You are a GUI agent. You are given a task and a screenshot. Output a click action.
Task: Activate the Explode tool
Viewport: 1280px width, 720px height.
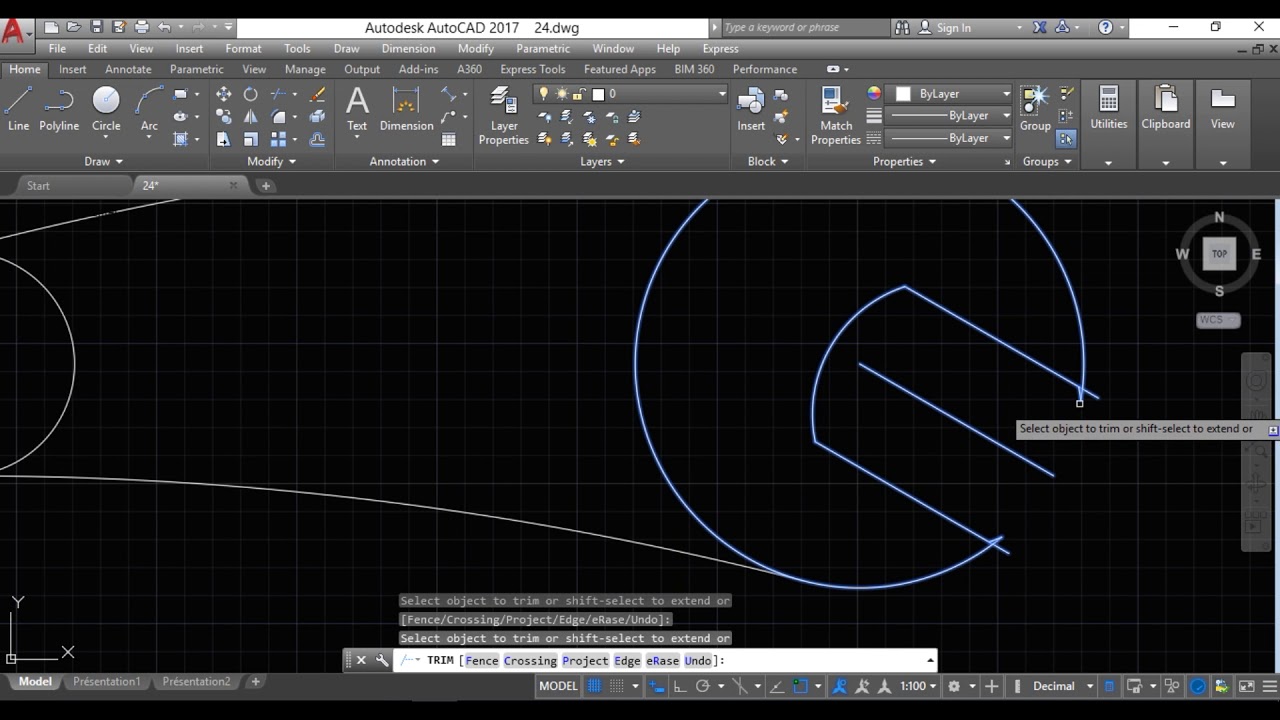pyautogui.click(x=318, y=117)
